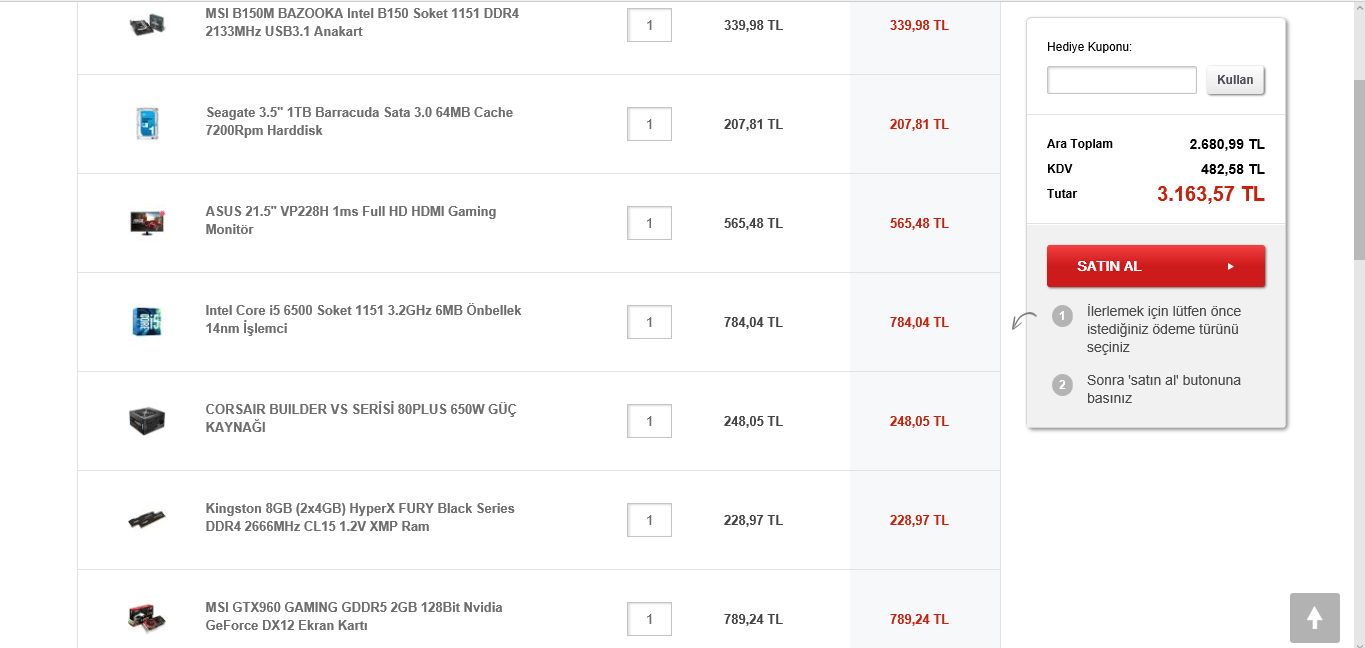The height and width of the screenshot is (648, 1365).
Task: Open the ASUS VP228H monitor product image
Action: 146,222
